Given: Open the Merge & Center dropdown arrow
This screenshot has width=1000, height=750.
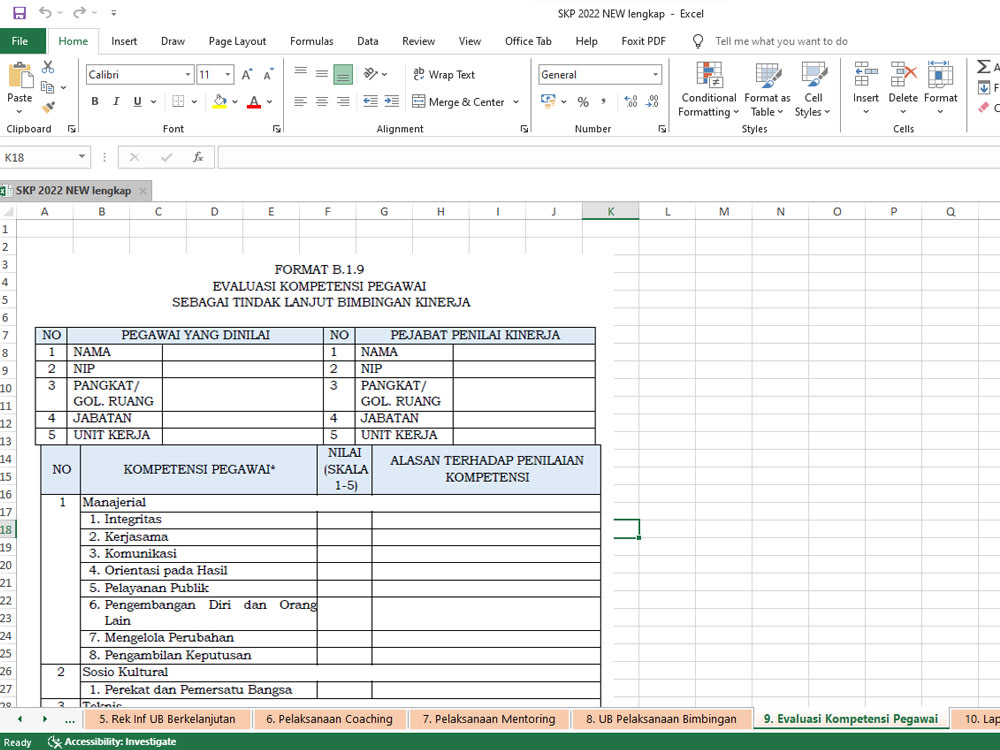Looking at the screenshot, I should pyautogui.click(x=516, y=102).
